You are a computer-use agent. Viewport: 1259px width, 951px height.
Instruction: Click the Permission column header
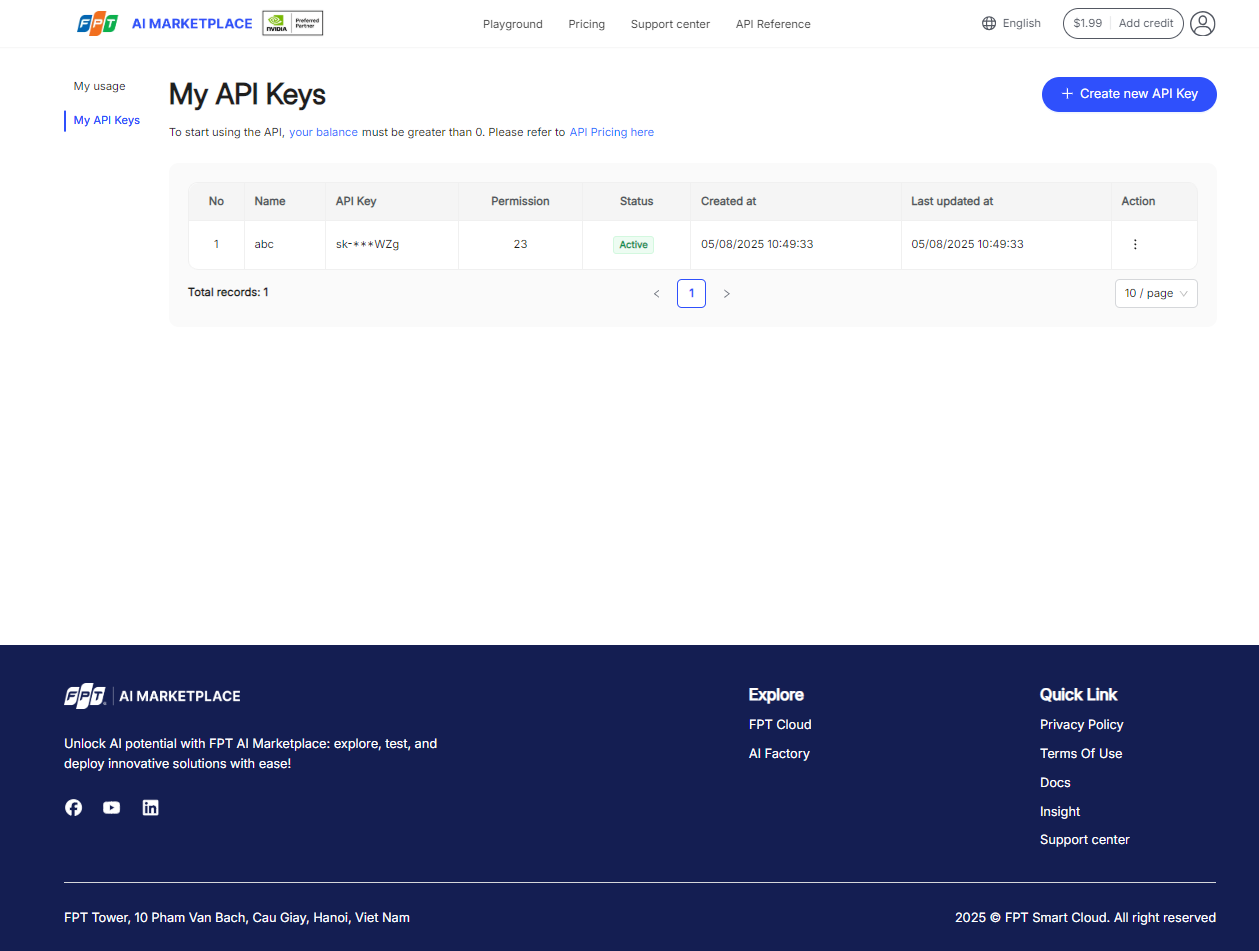click(x=520, y=201)
